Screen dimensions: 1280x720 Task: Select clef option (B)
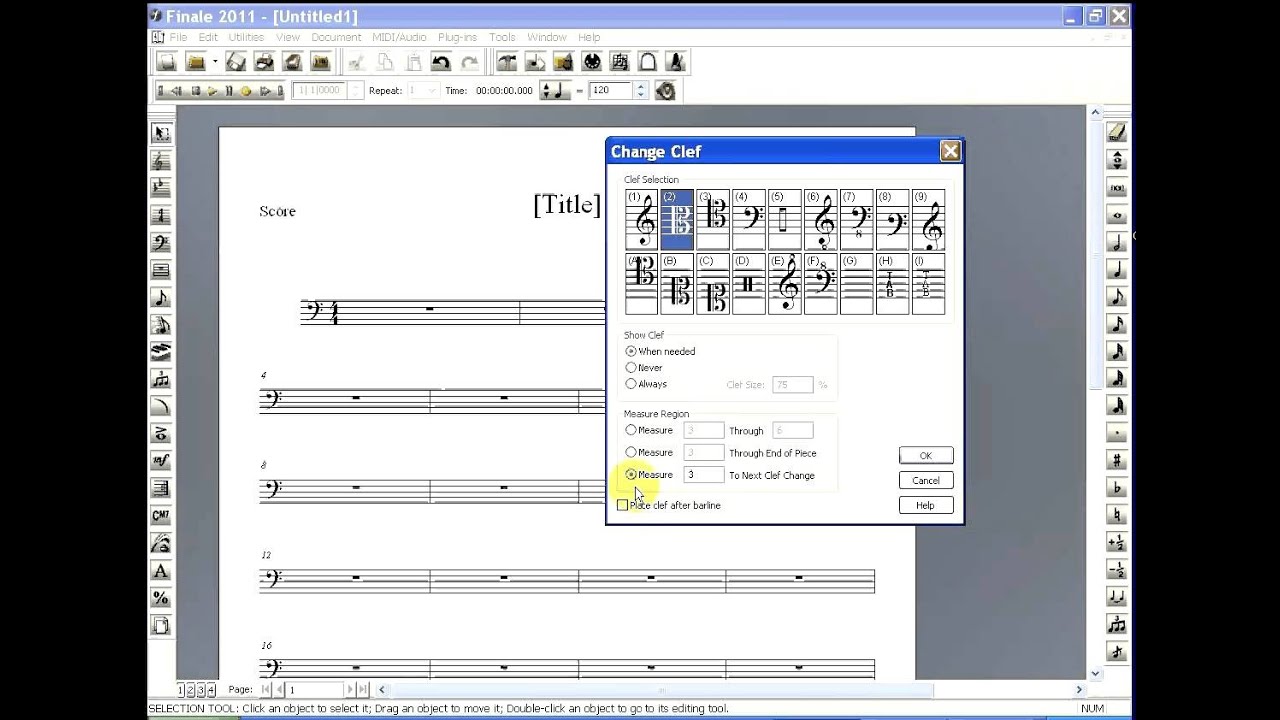(x=677, y=284)
